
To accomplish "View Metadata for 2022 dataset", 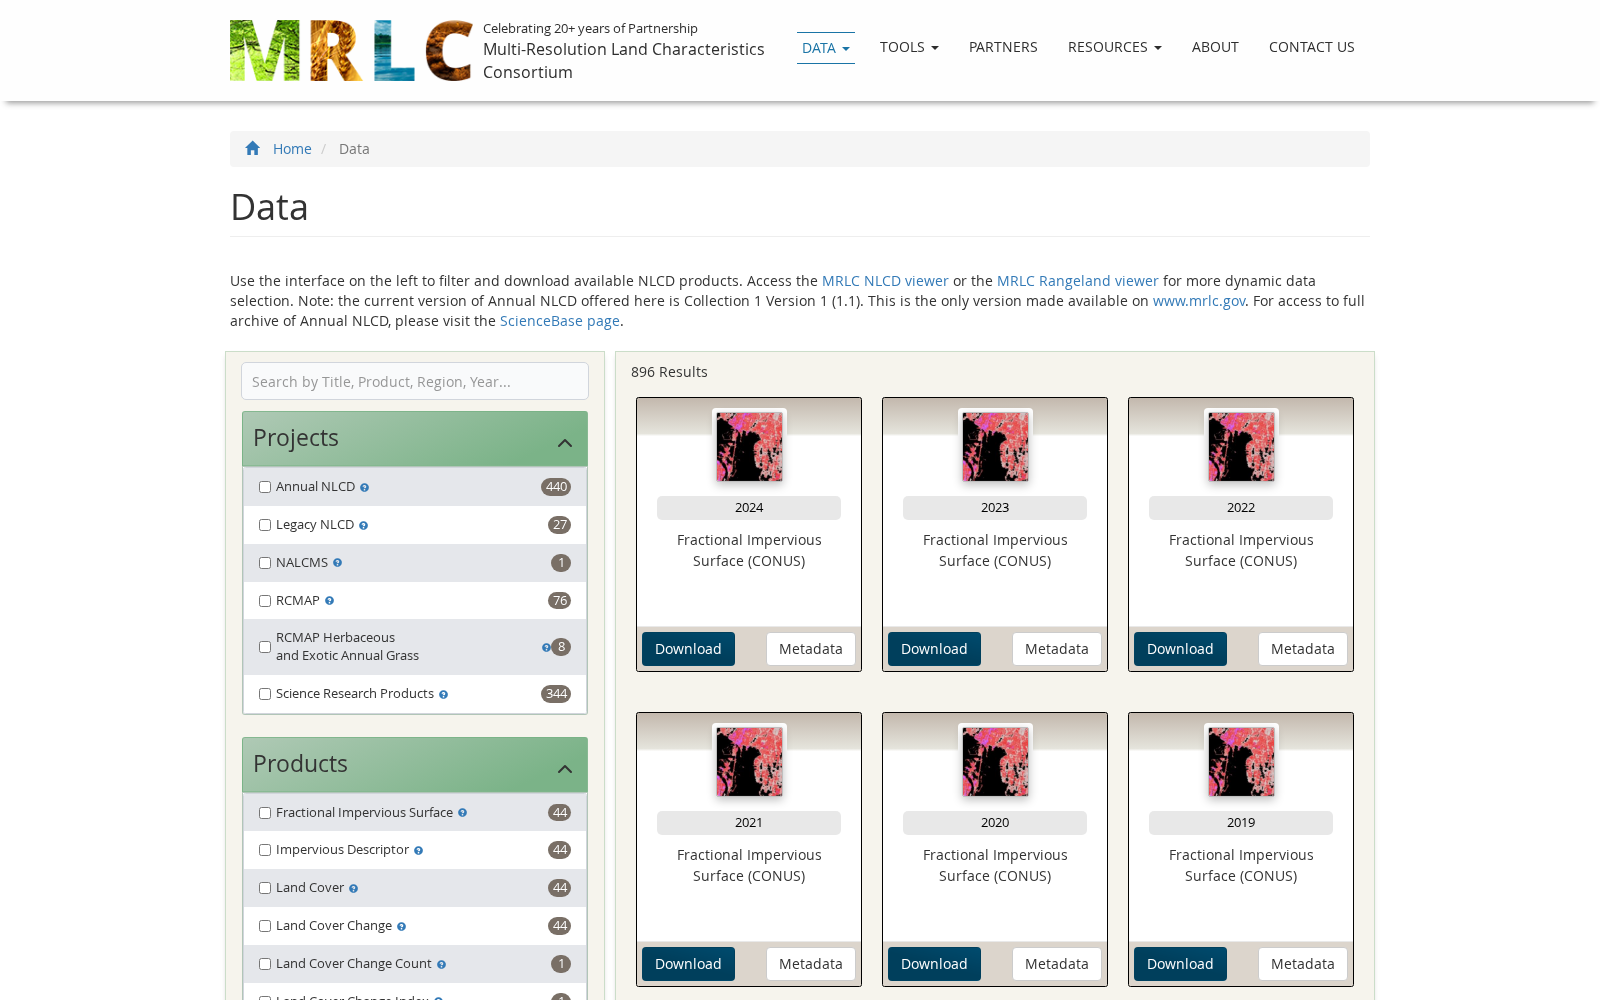I will tap(1303, 649).
